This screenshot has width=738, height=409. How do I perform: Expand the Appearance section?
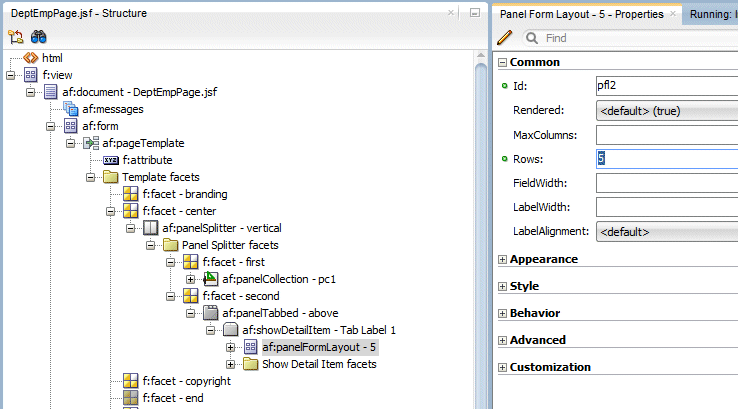point(503,259)
